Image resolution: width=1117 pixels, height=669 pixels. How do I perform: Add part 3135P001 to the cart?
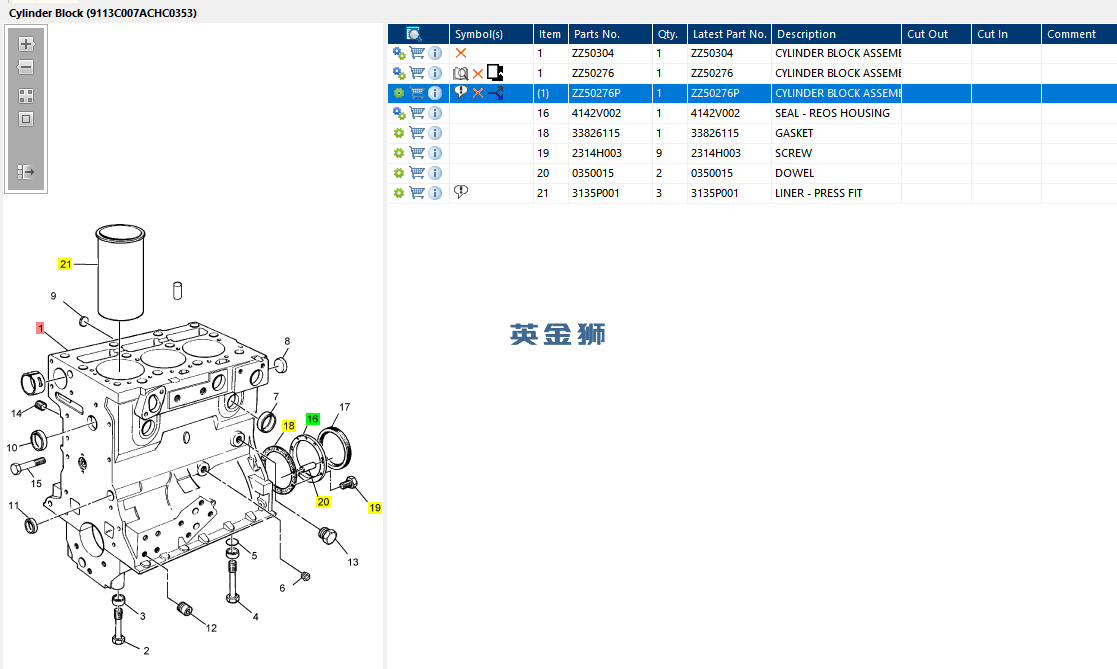click(417, 192)
